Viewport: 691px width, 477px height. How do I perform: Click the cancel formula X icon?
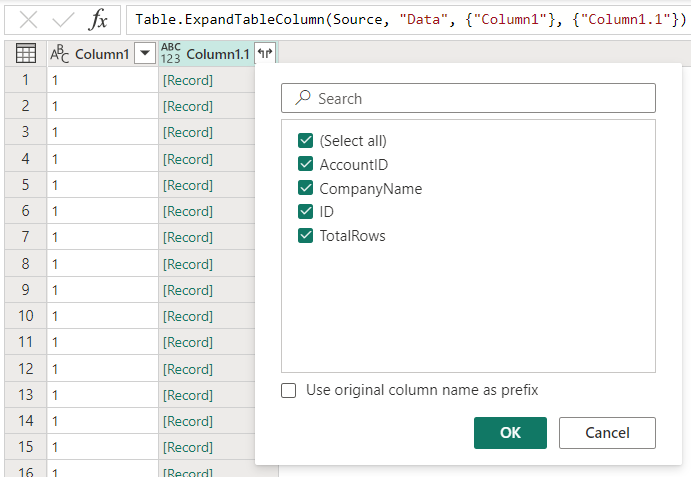pos(29,20)
